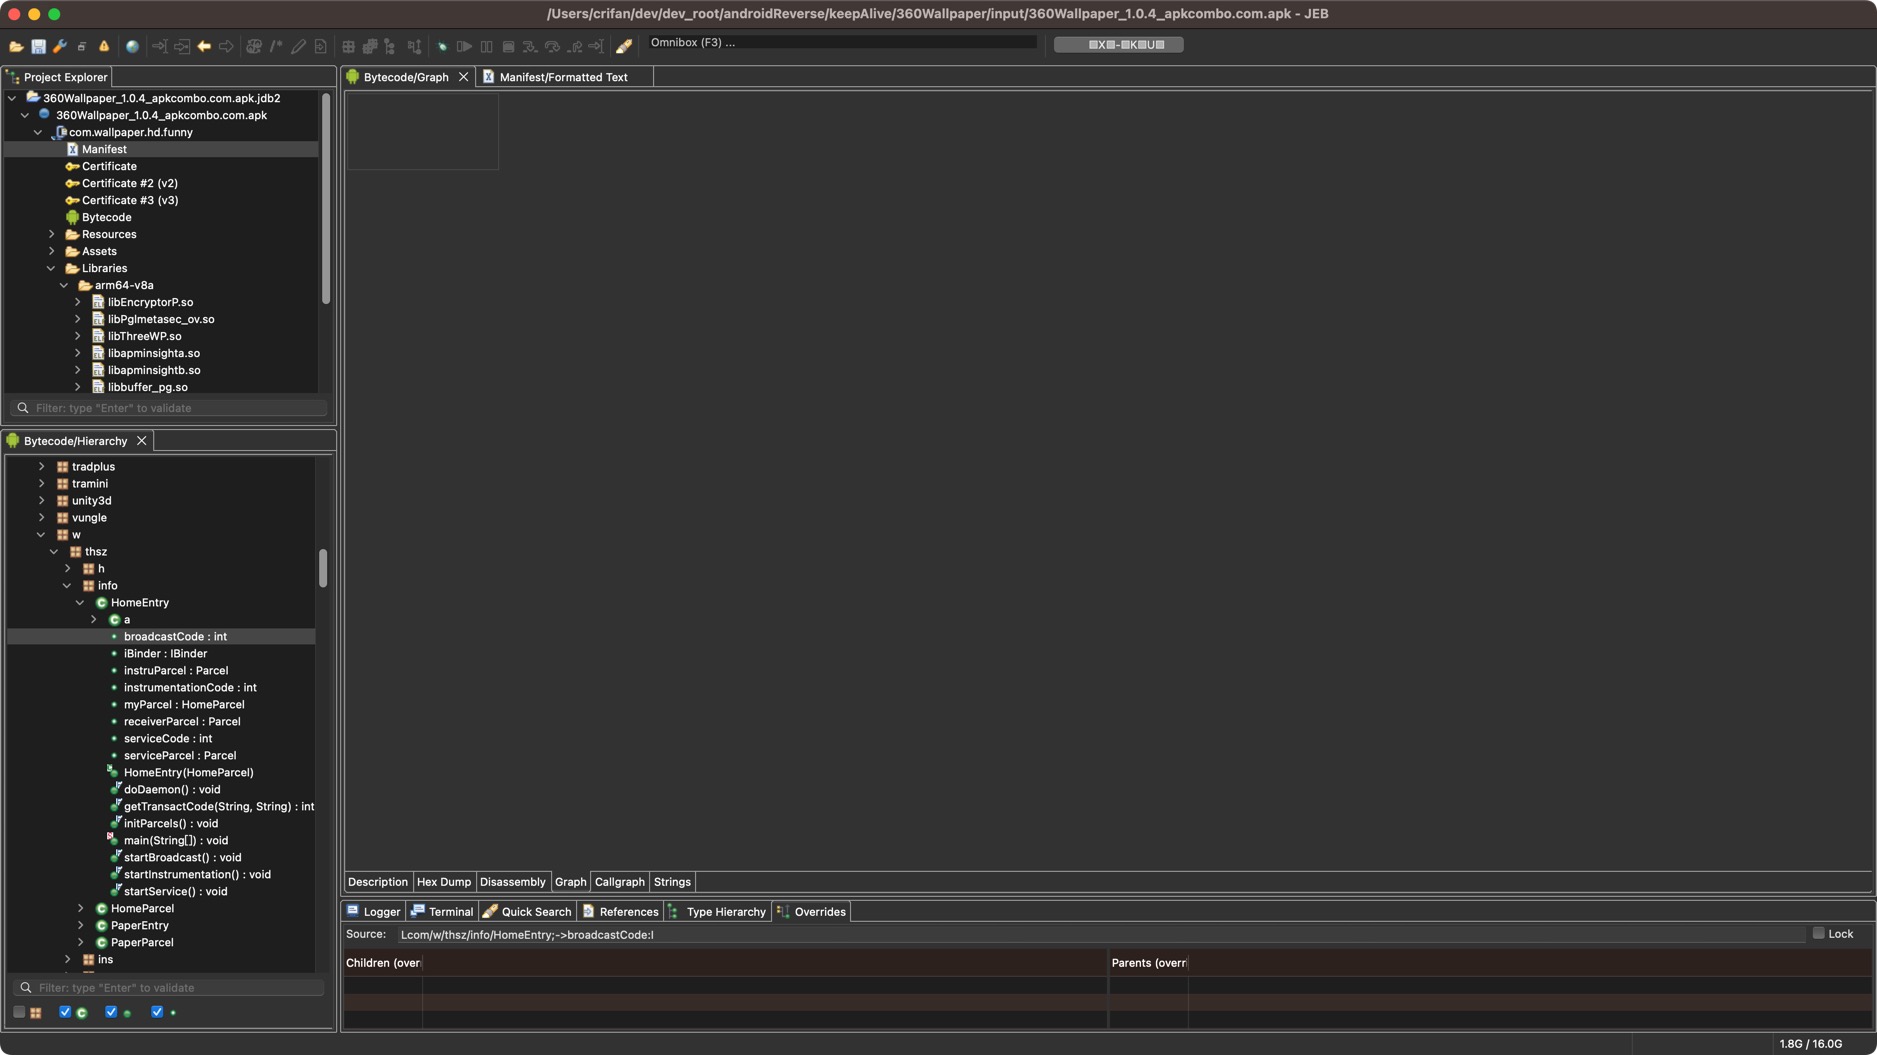
Task: Click the open file folder toolbar icon
Action: coord(16,46)
